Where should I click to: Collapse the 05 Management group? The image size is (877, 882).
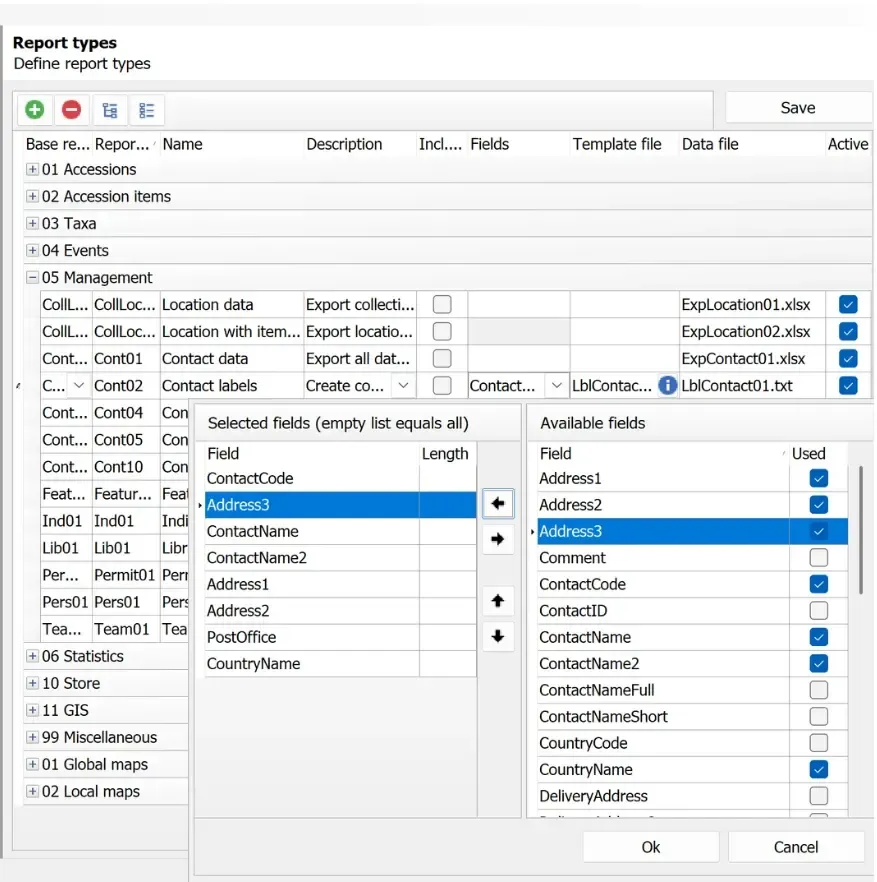pyautogui.click(x=33, y=277)
